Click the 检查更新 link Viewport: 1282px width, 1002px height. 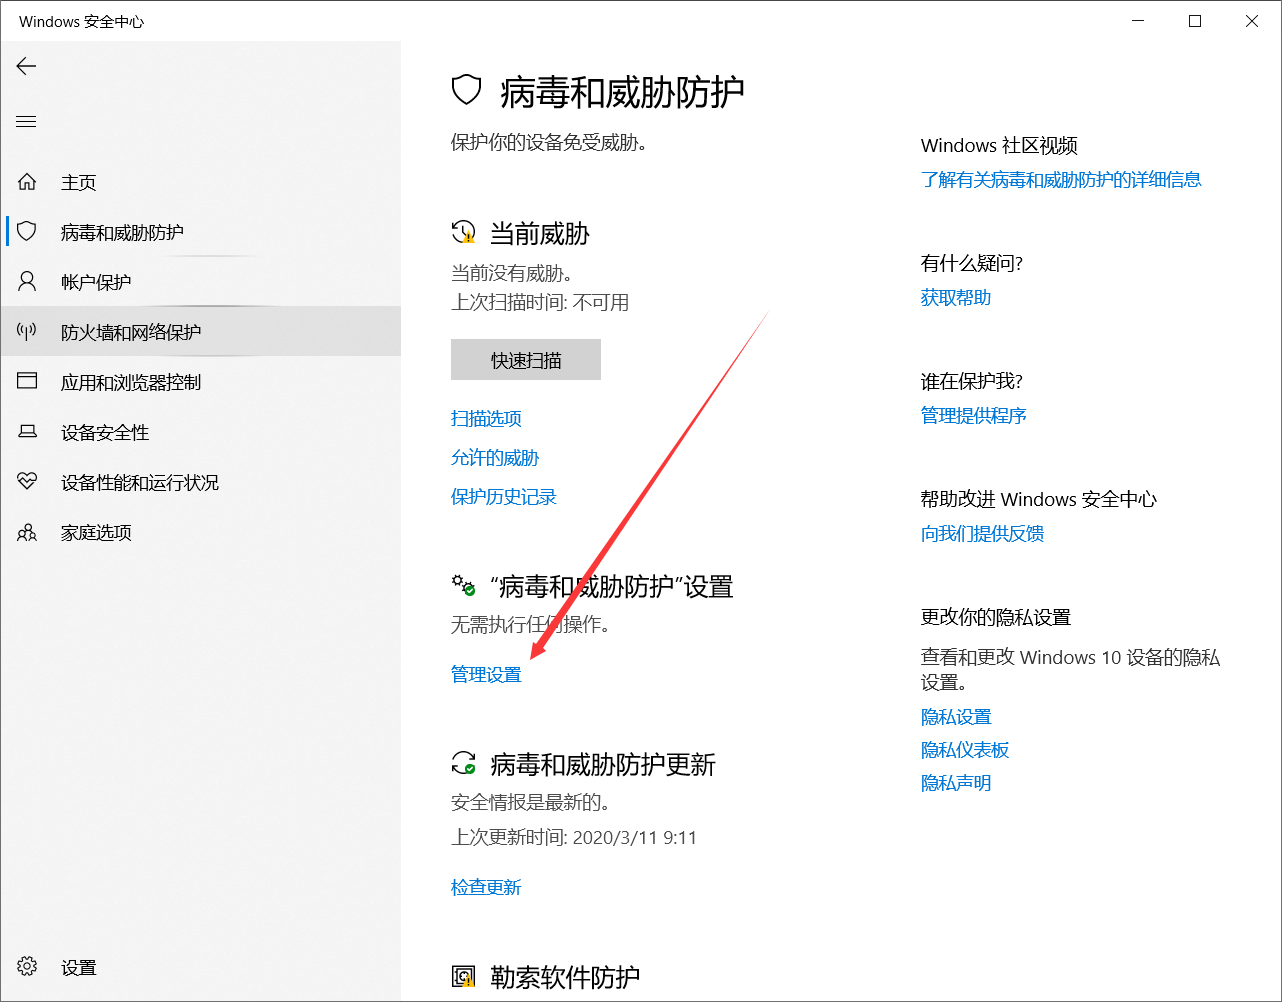click(486, 887)
